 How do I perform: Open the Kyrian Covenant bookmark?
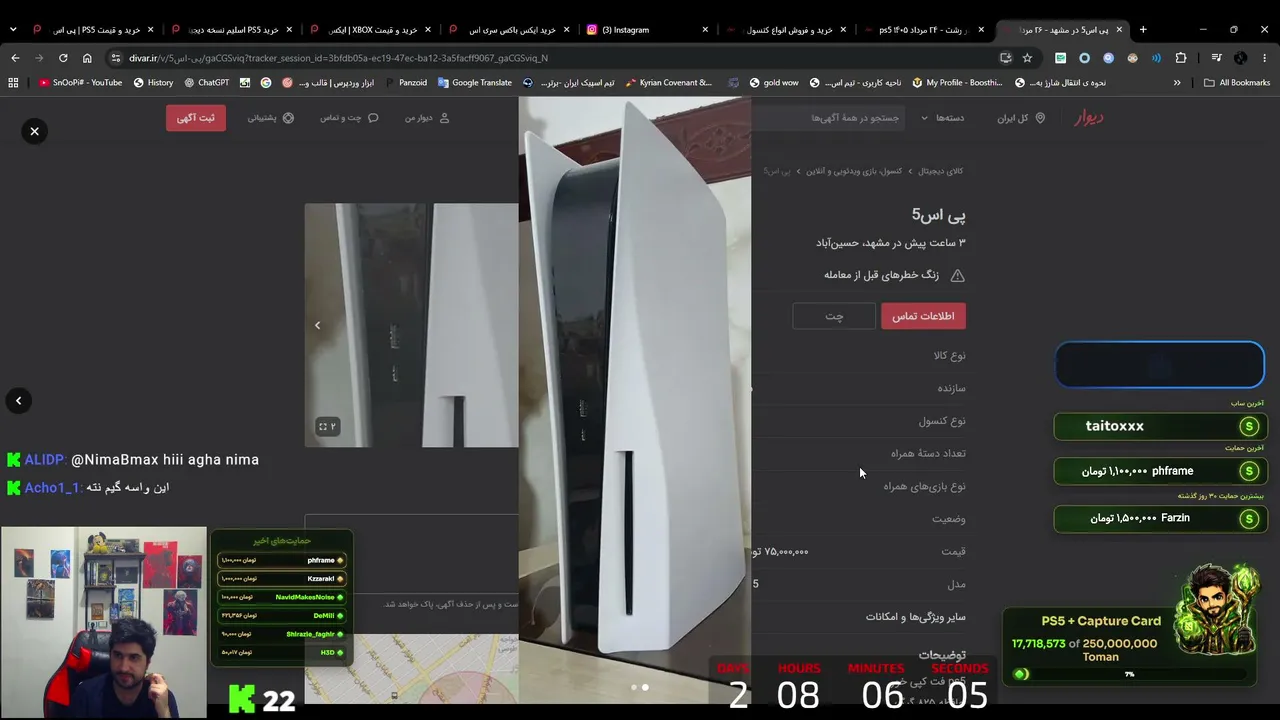[x=669, y=83]
